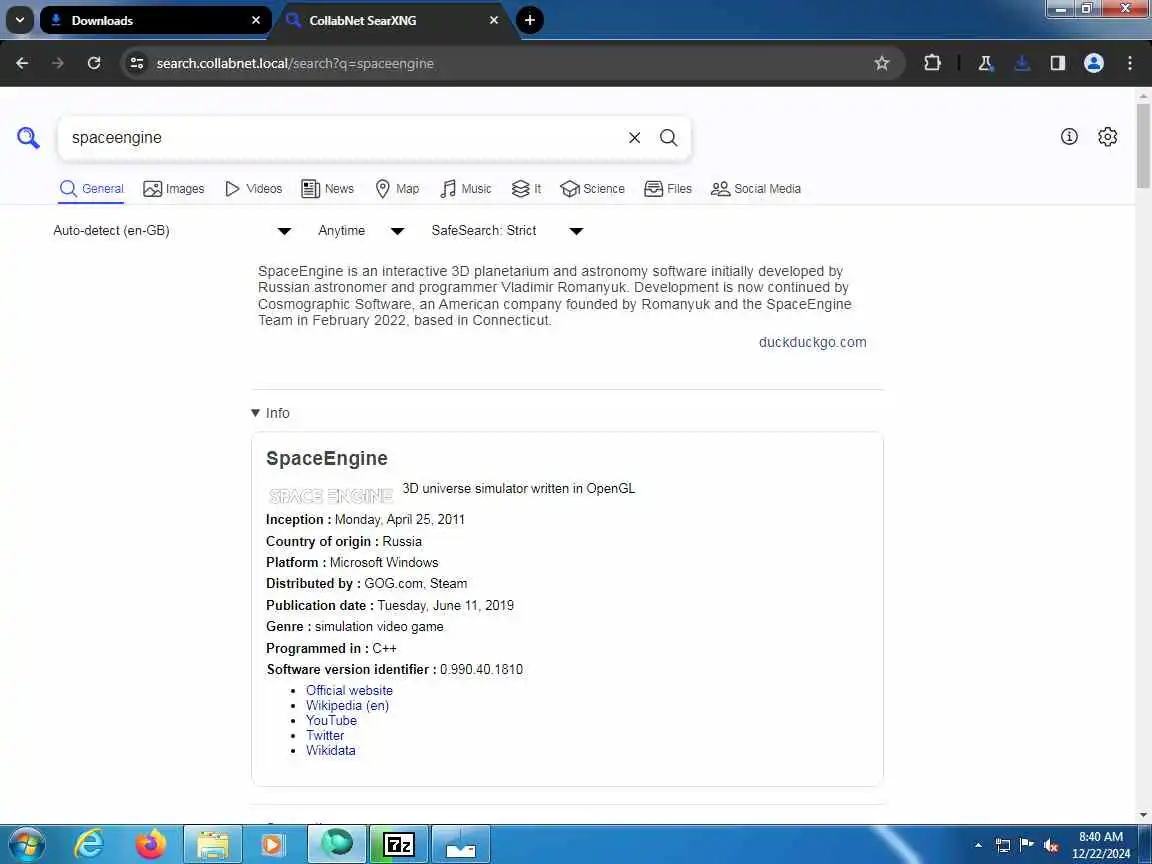
Task: Show hidden system tray icons
Action: coord(978,845)
